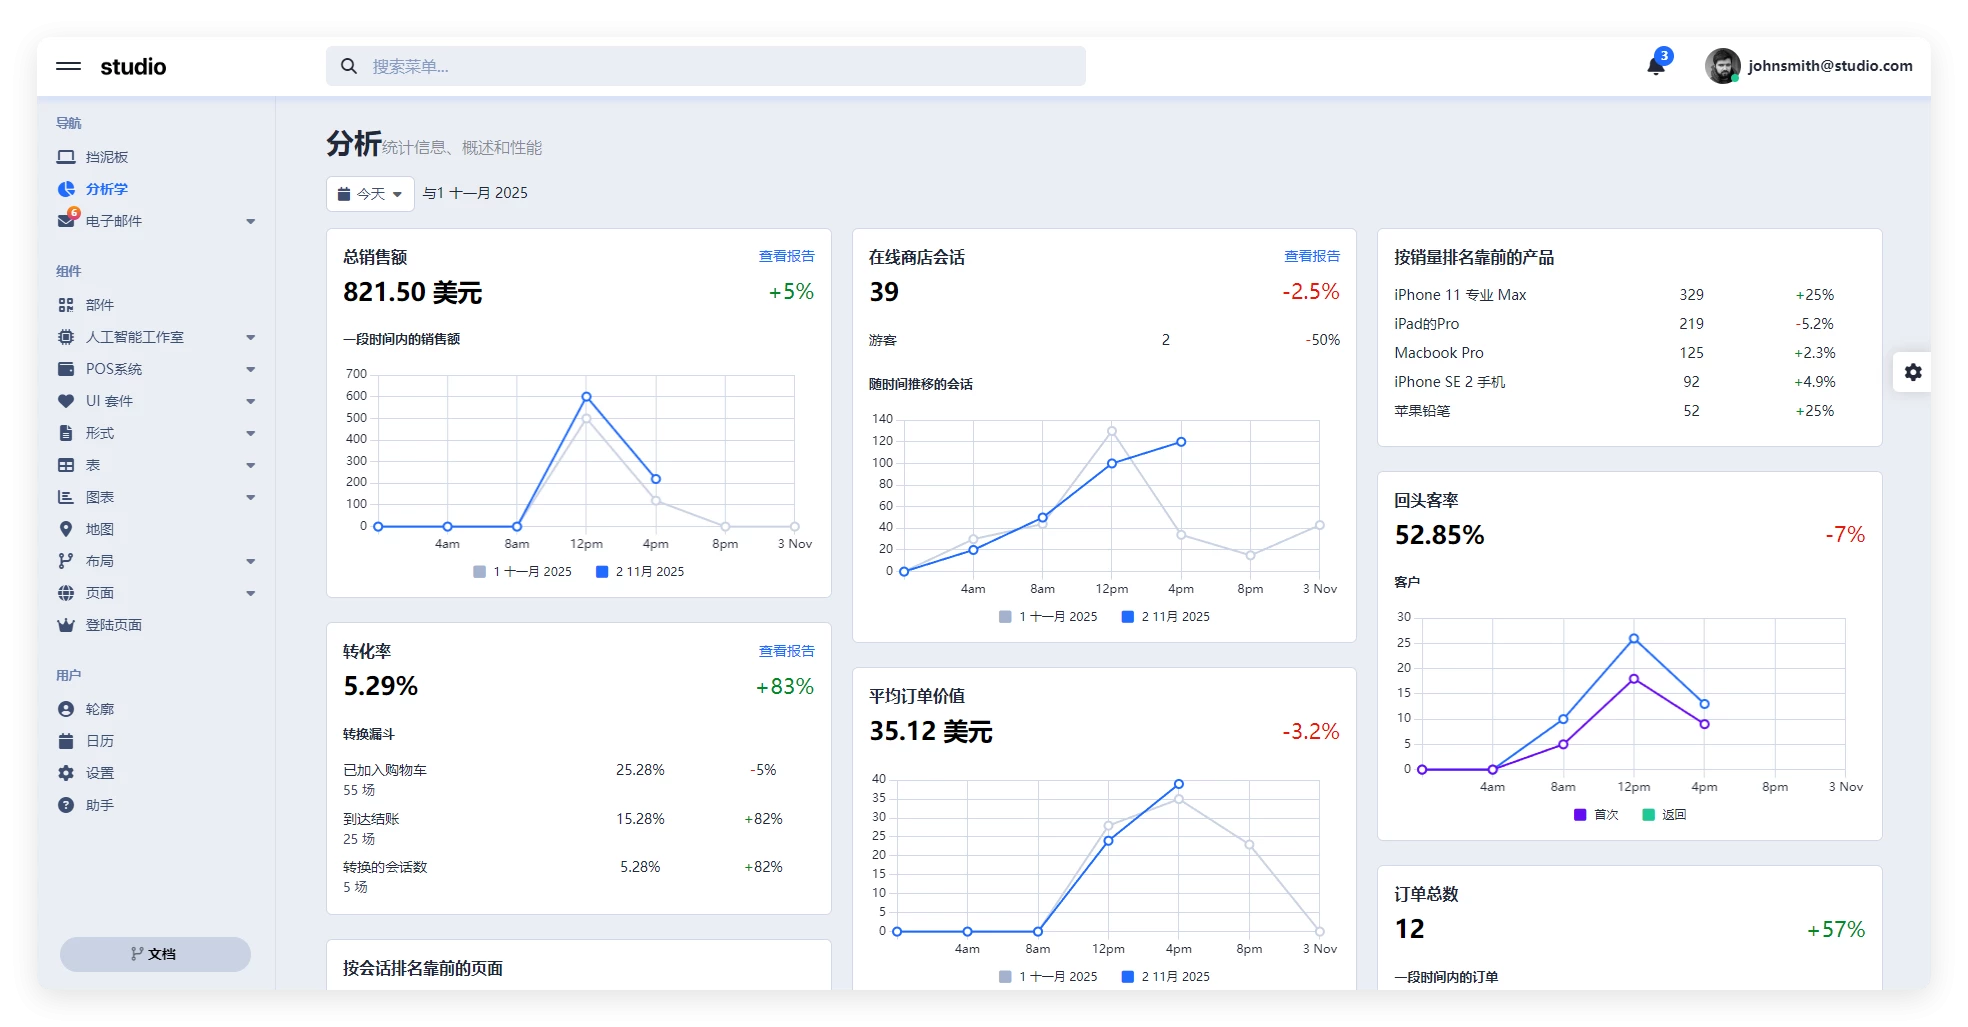Click the 文档 button at sidebar bottom
The width and height of the screenshot is (1968, 1027).
155,954
